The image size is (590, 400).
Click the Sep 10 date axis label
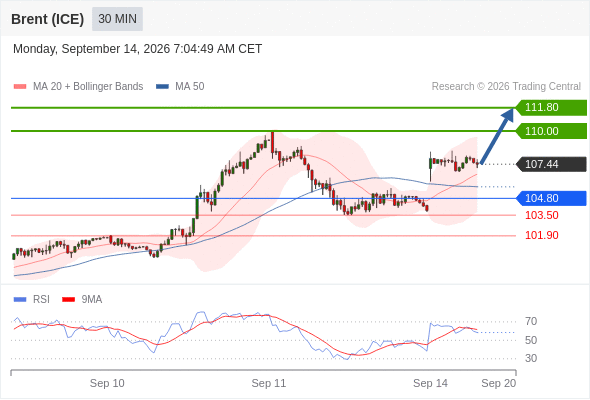pyautogui.click(x=107, y=383)
